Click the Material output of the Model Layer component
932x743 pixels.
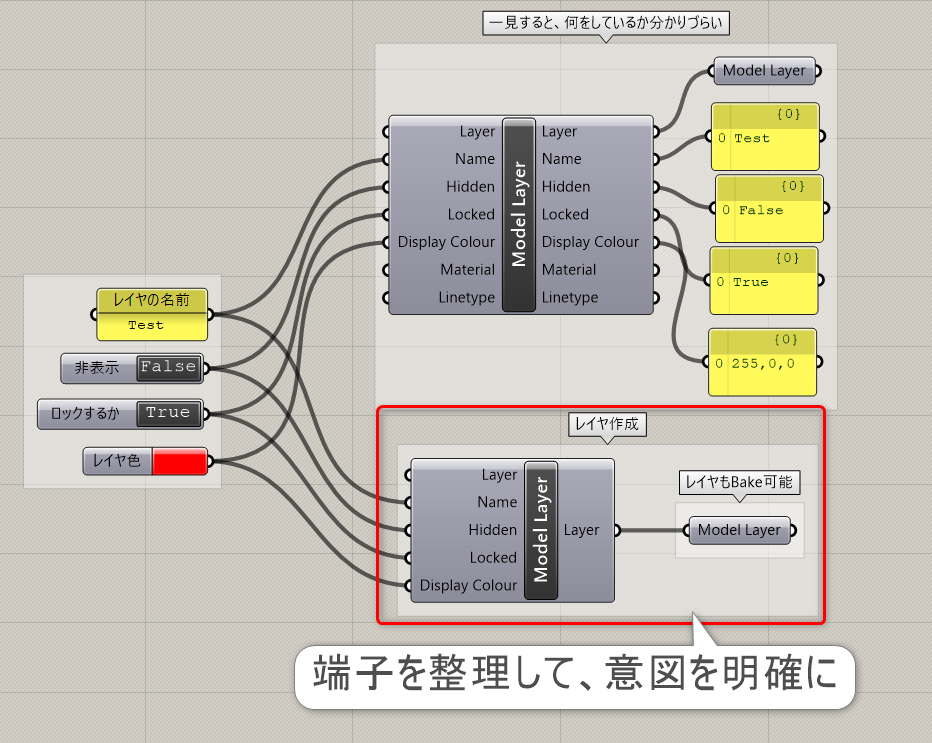click(569, 270)
